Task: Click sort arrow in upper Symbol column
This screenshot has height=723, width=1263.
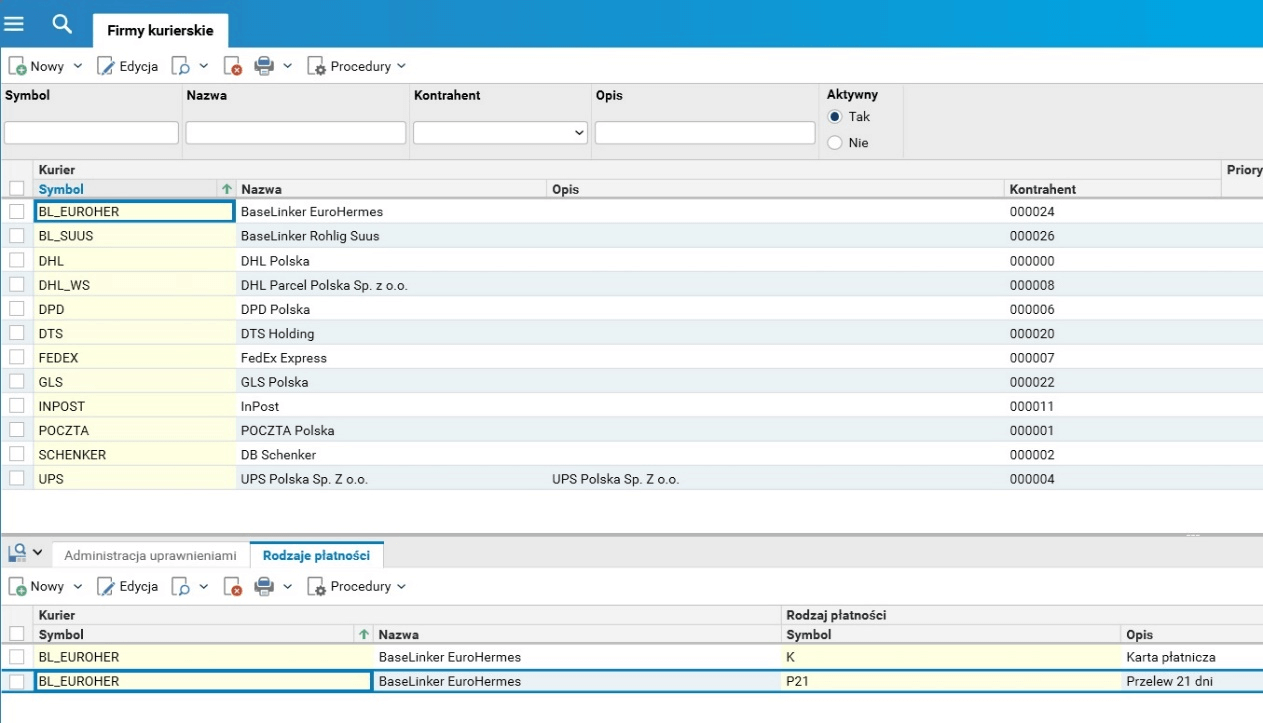Action: pos(227,189)
